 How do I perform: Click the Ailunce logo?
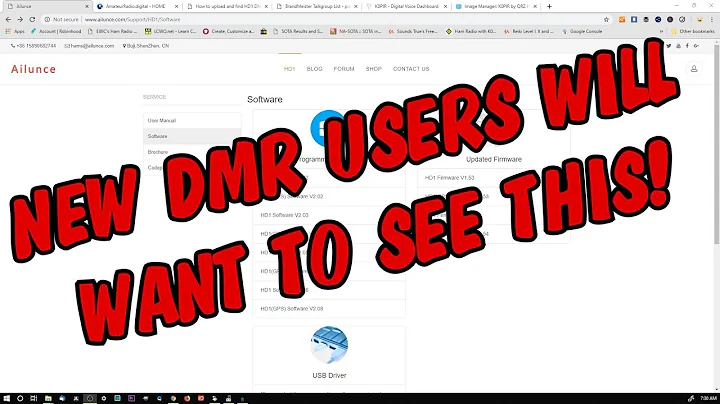(34, 69)
